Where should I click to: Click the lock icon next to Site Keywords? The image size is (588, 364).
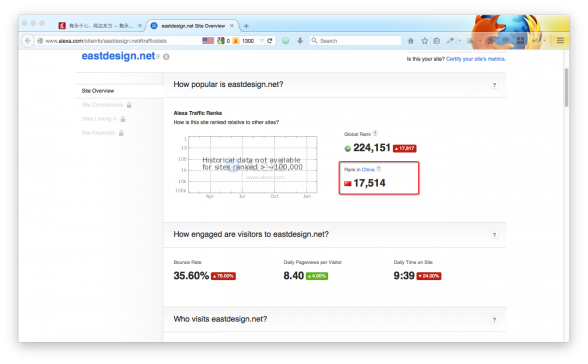point(121,133)
